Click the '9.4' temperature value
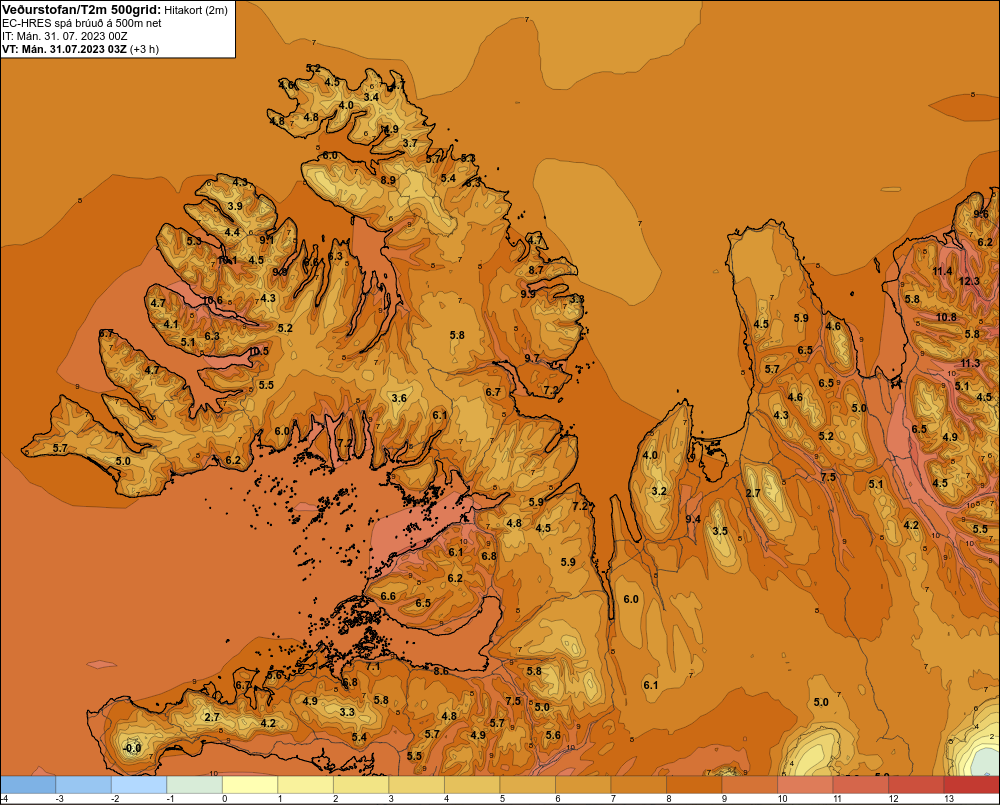 pos(693,519)
